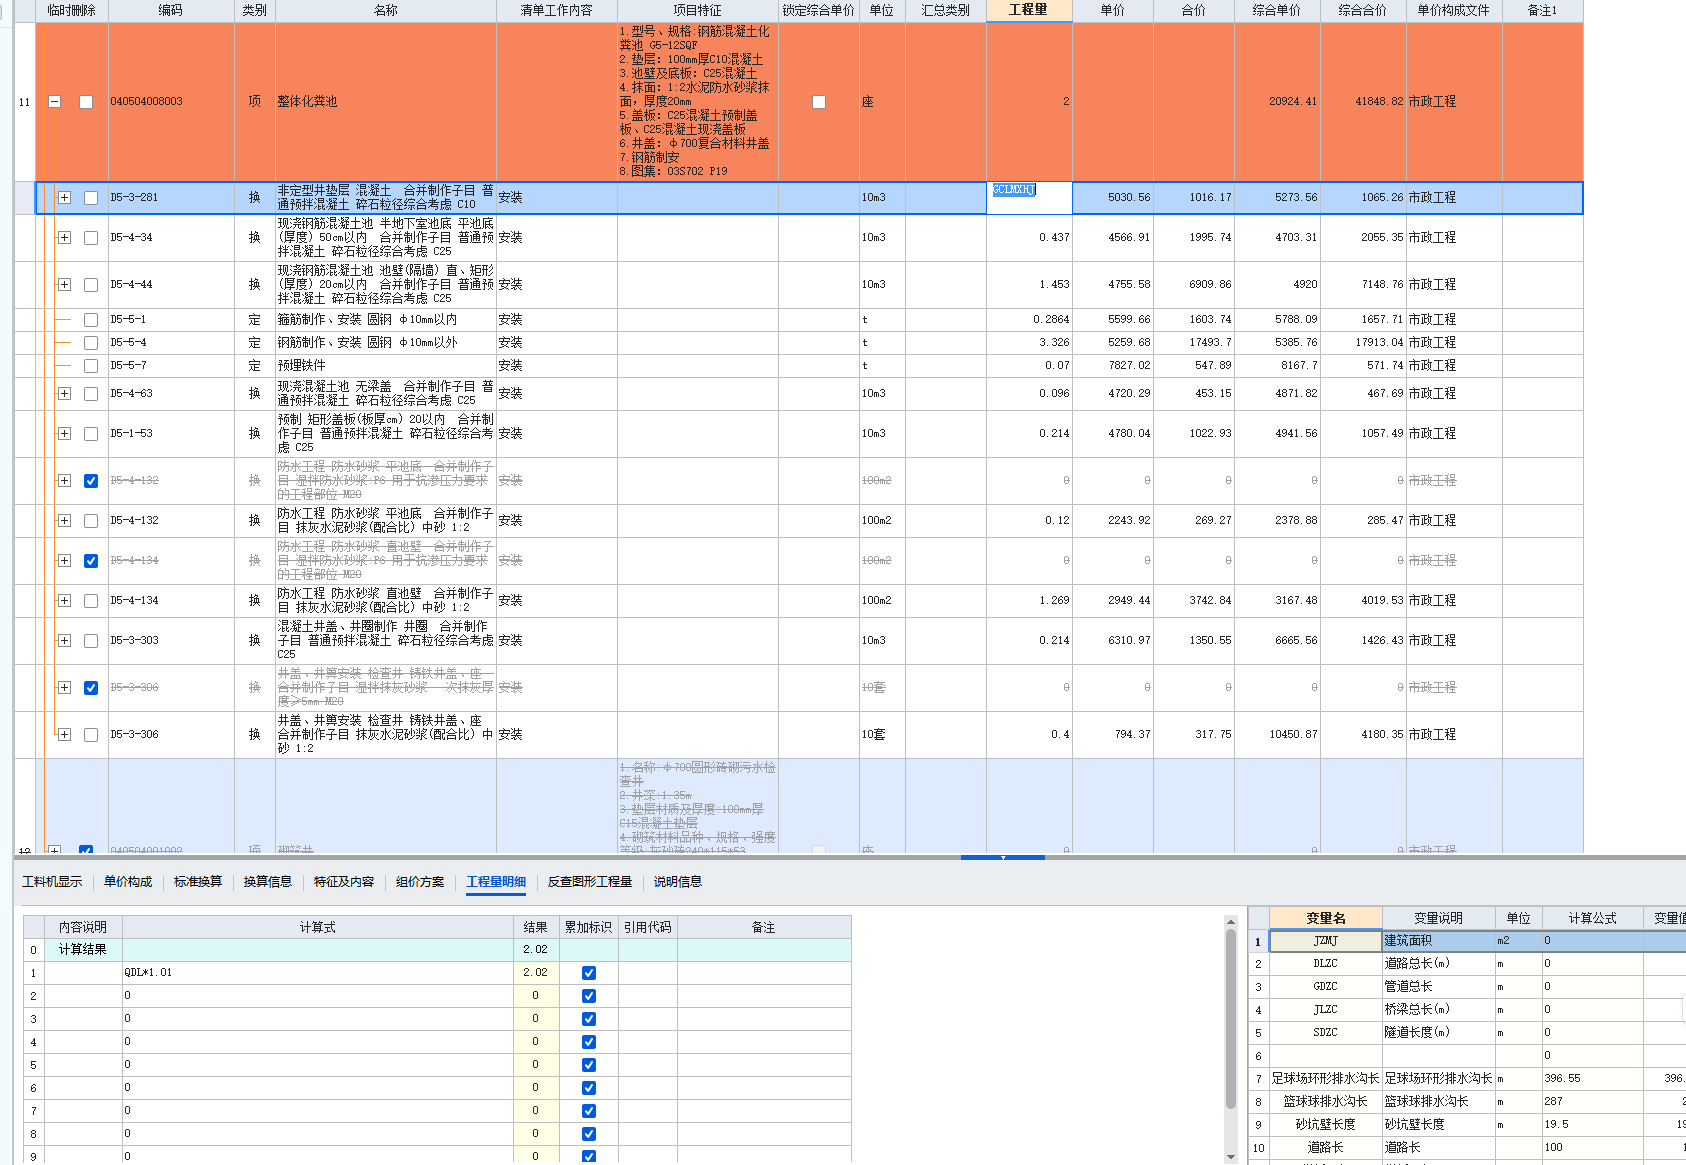This screenshot has width=1686, height=1165.
Task: Click the 建筑面积 variable description cell
Action: (x=1438, y=941)
